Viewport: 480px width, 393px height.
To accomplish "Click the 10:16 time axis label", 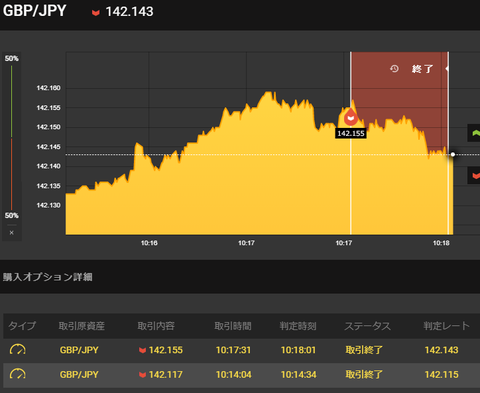I will point(149,243).
